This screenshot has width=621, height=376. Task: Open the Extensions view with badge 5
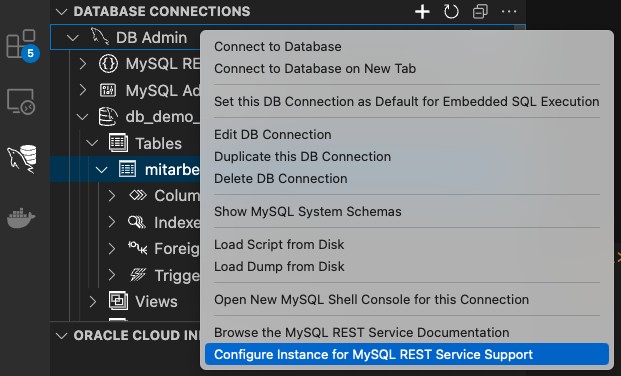point(23,45)
